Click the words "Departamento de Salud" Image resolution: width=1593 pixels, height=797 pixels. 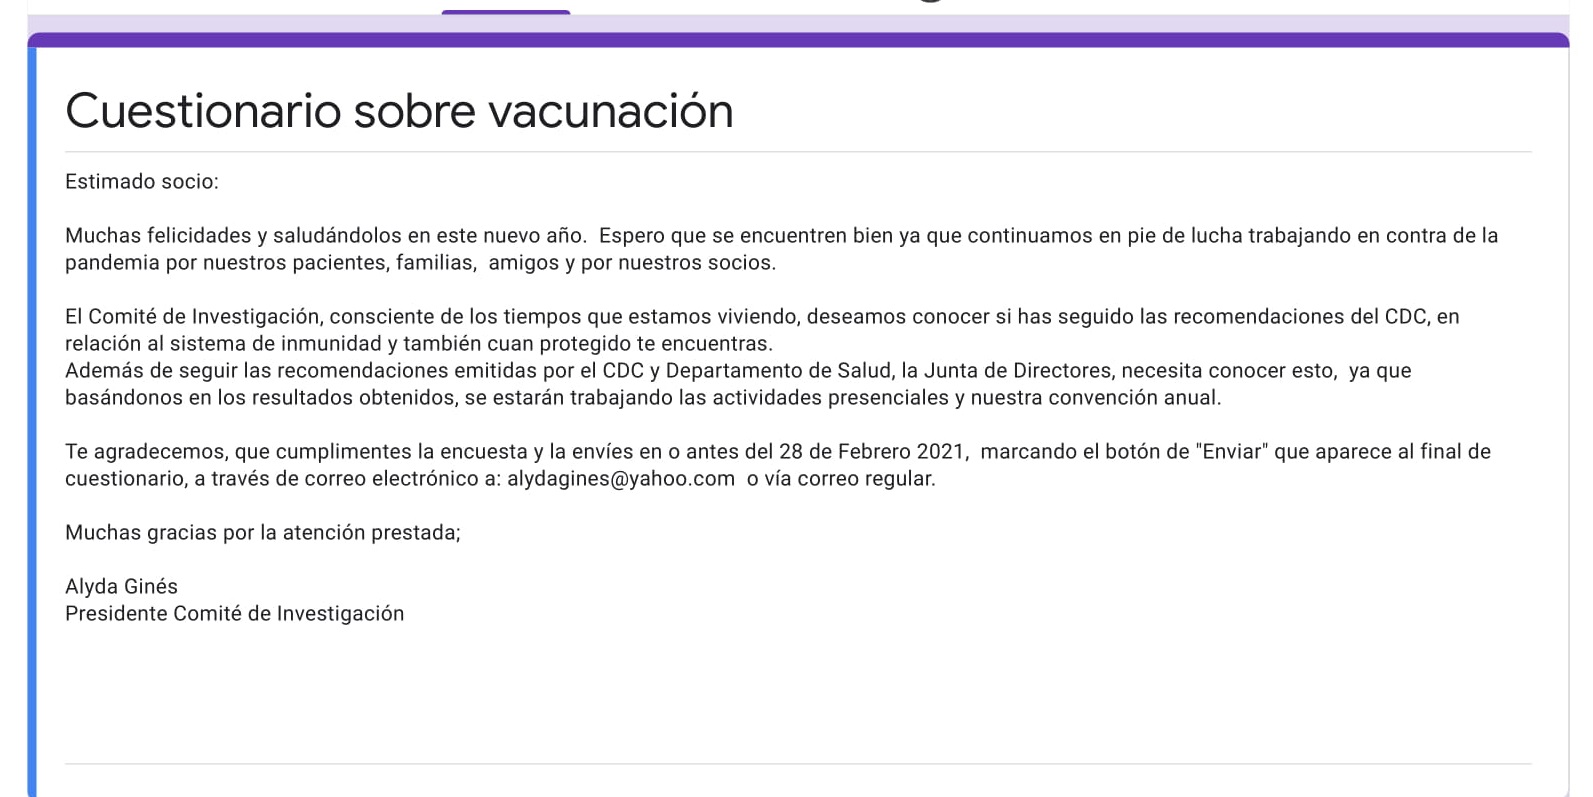tap(778, 371)
